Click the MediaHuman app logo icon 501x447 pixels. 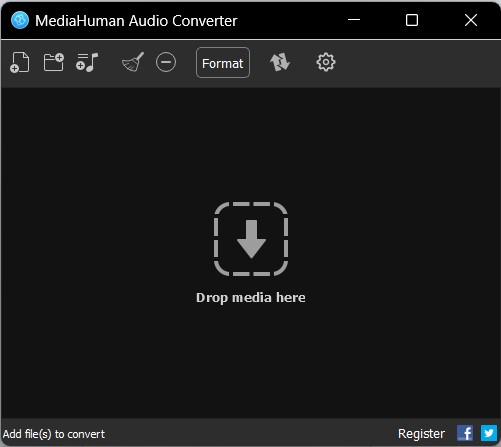coord(20,20)
